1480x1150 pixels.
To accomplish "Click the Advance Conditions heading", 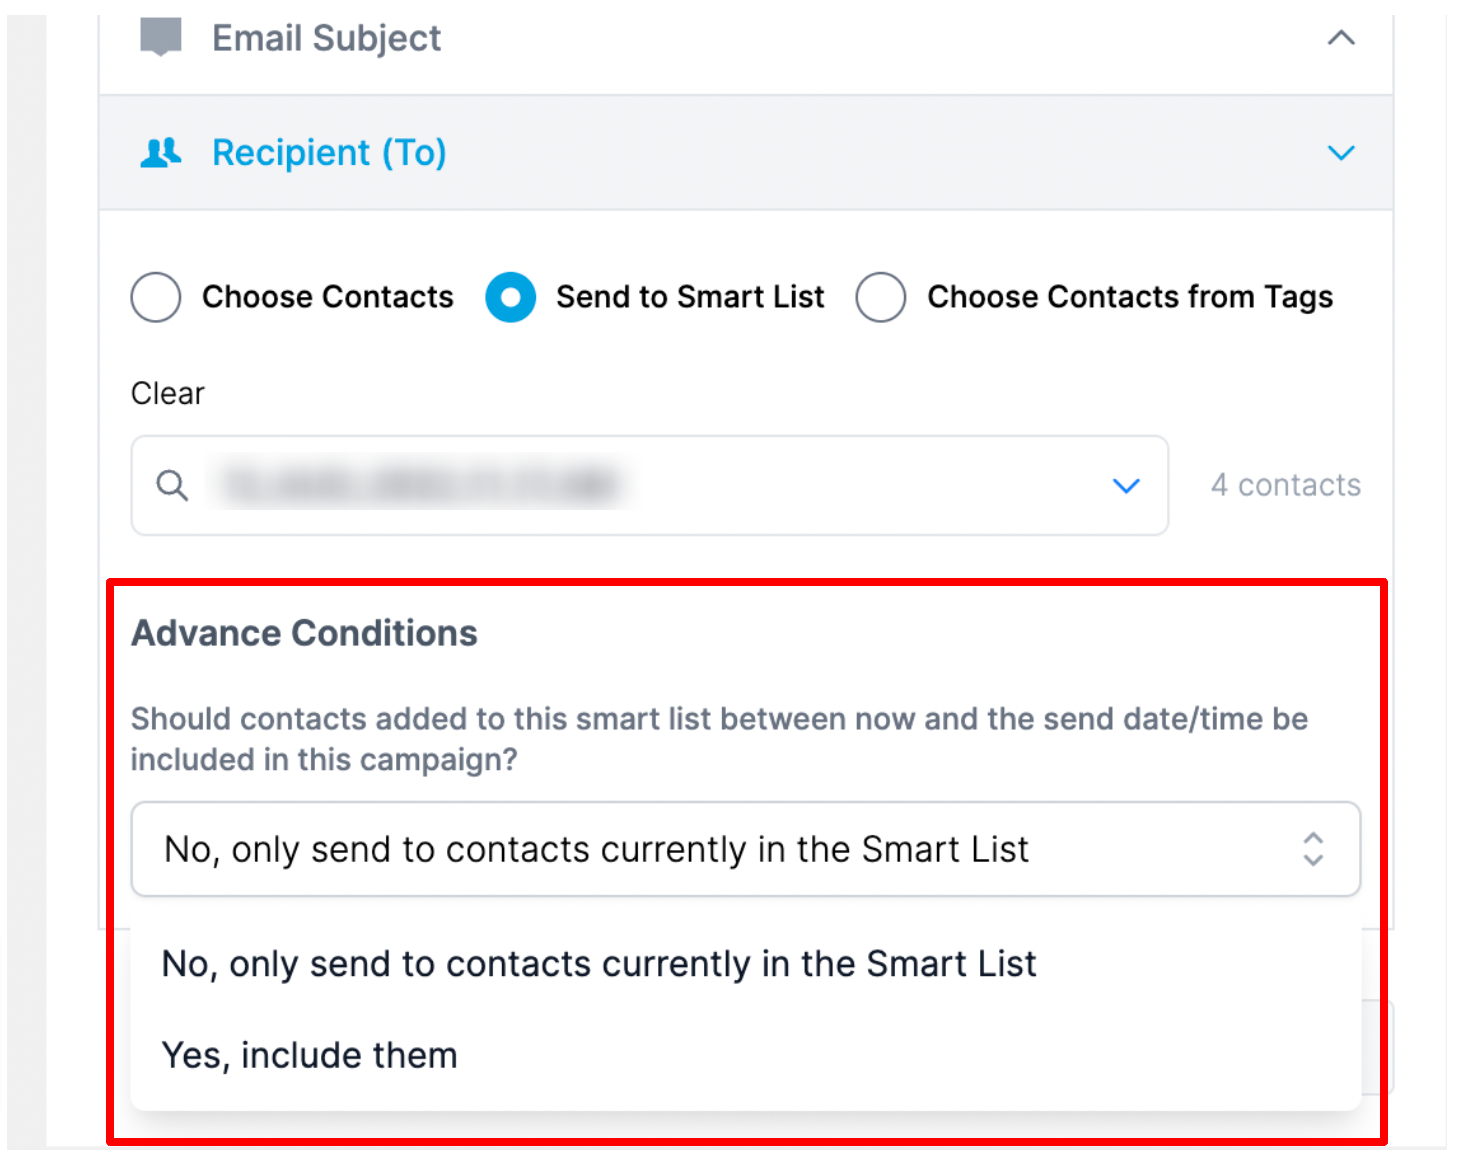I will [304, 633].
